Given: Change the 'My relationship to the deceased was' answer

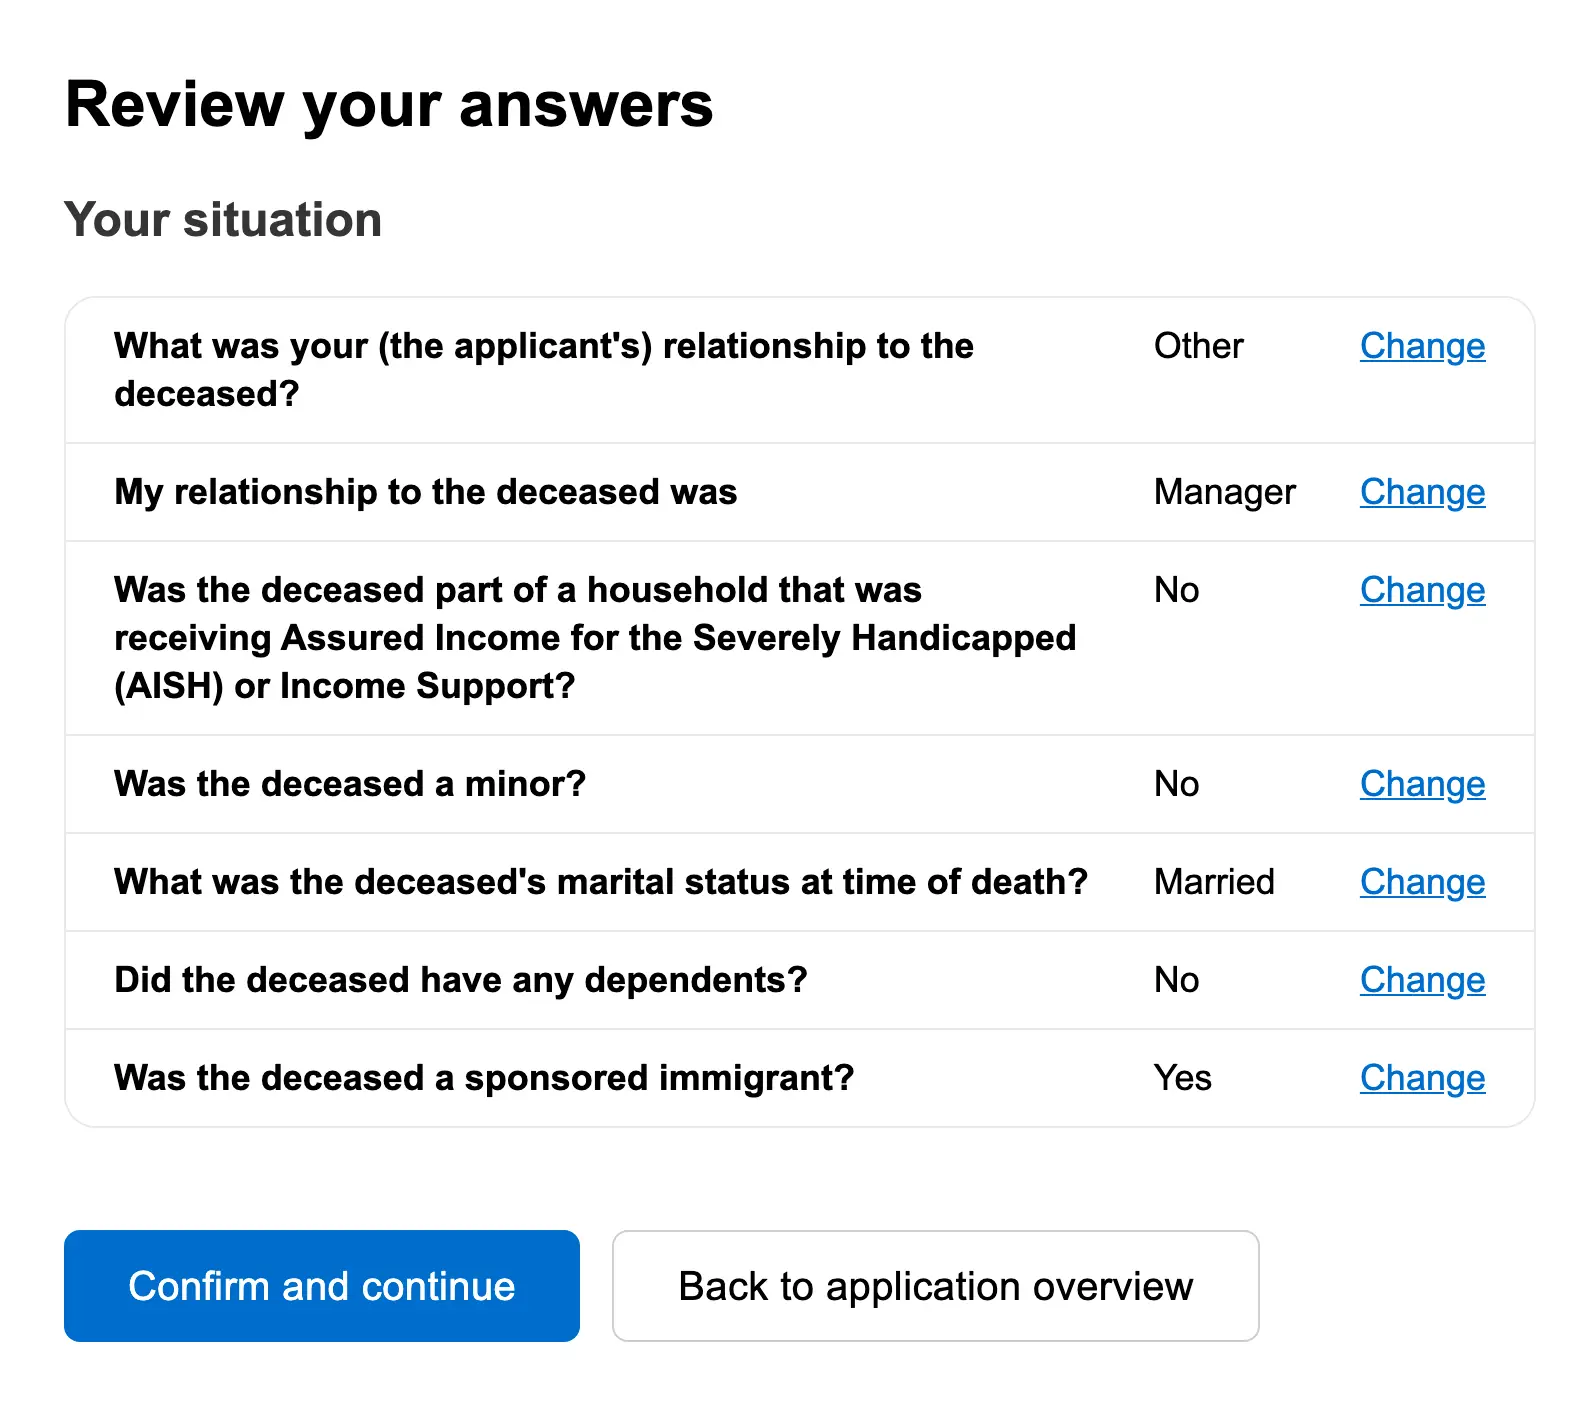Looking at the screenshot, I should pyautogui.click(x=1421, y=492).
